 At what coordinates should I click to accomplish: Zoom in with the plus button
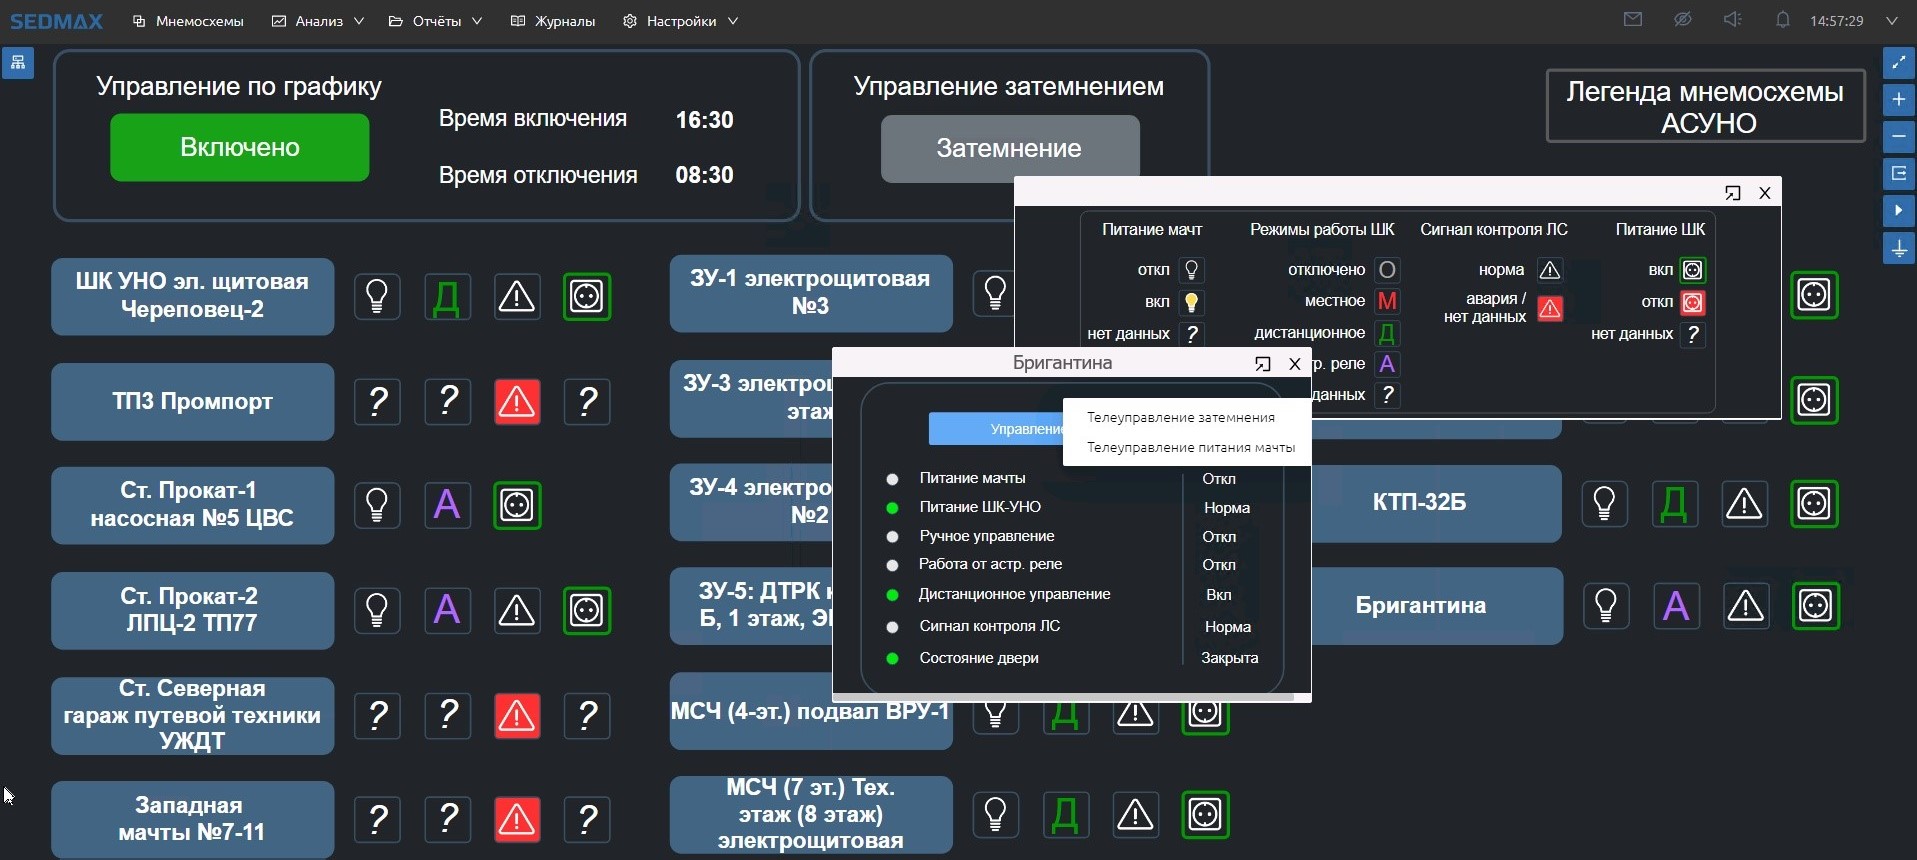click(x=1898, y=100)
